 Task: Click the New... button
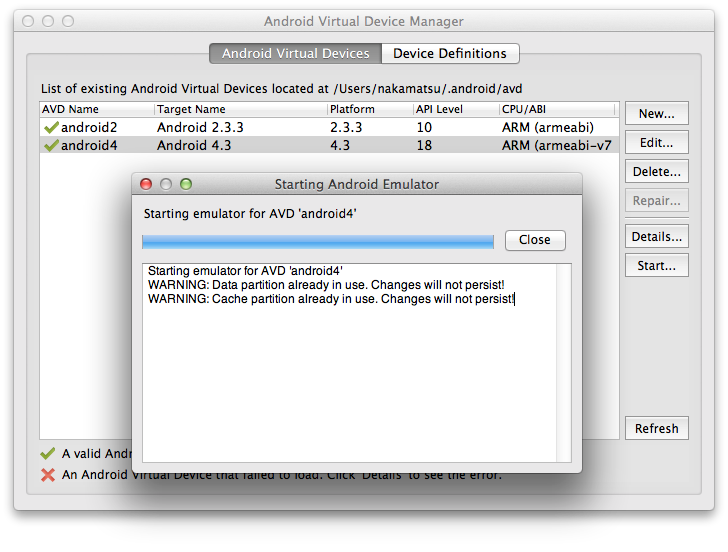656,113
